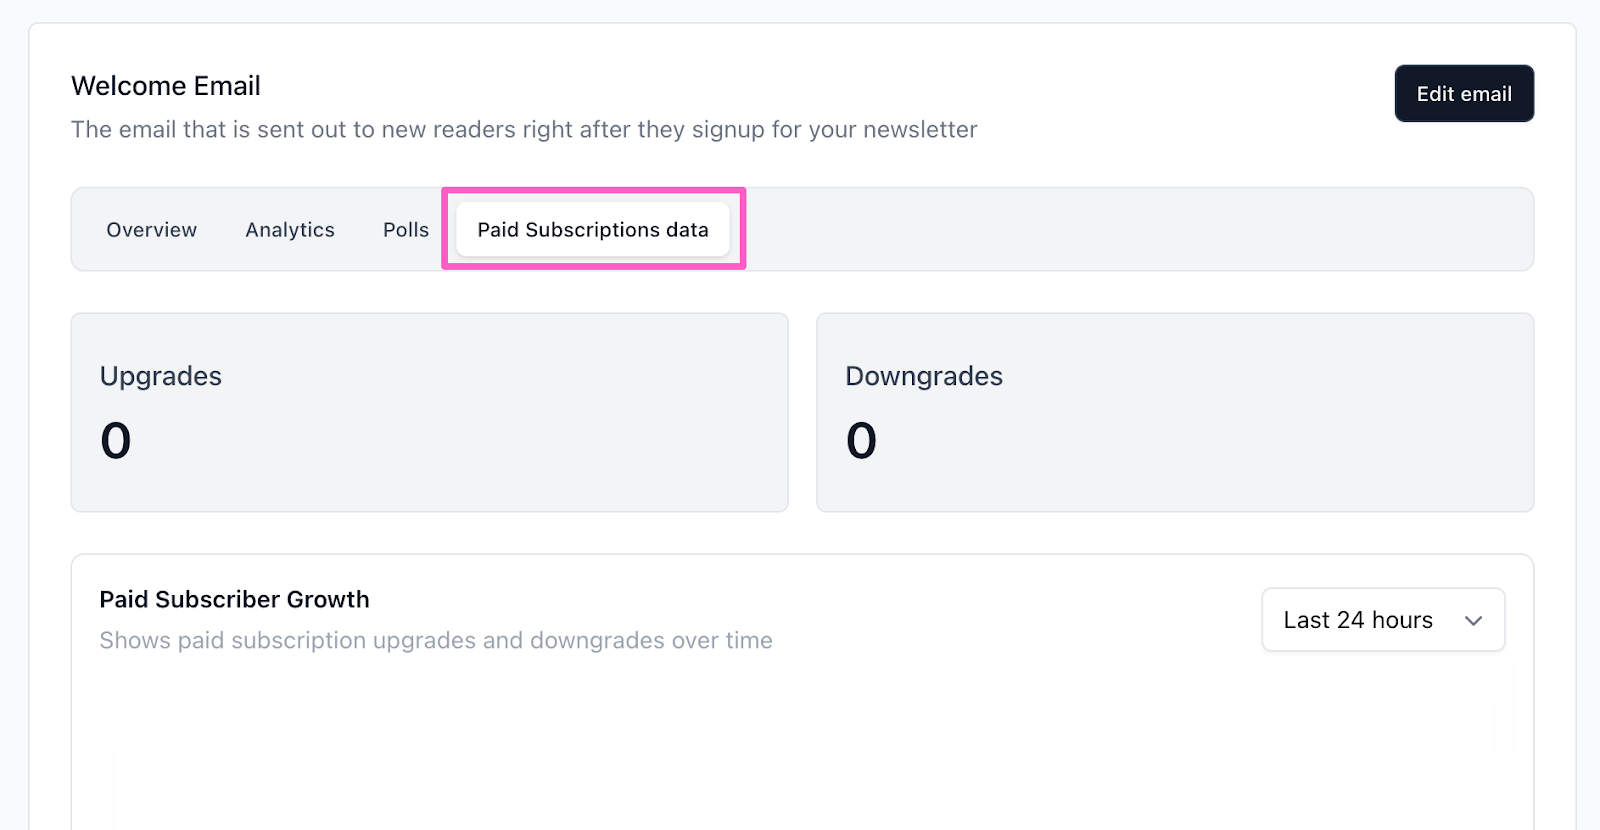Screen dimensions: 1600x830
Task: Click the Downgrades label text
Action: click(924, 376)
